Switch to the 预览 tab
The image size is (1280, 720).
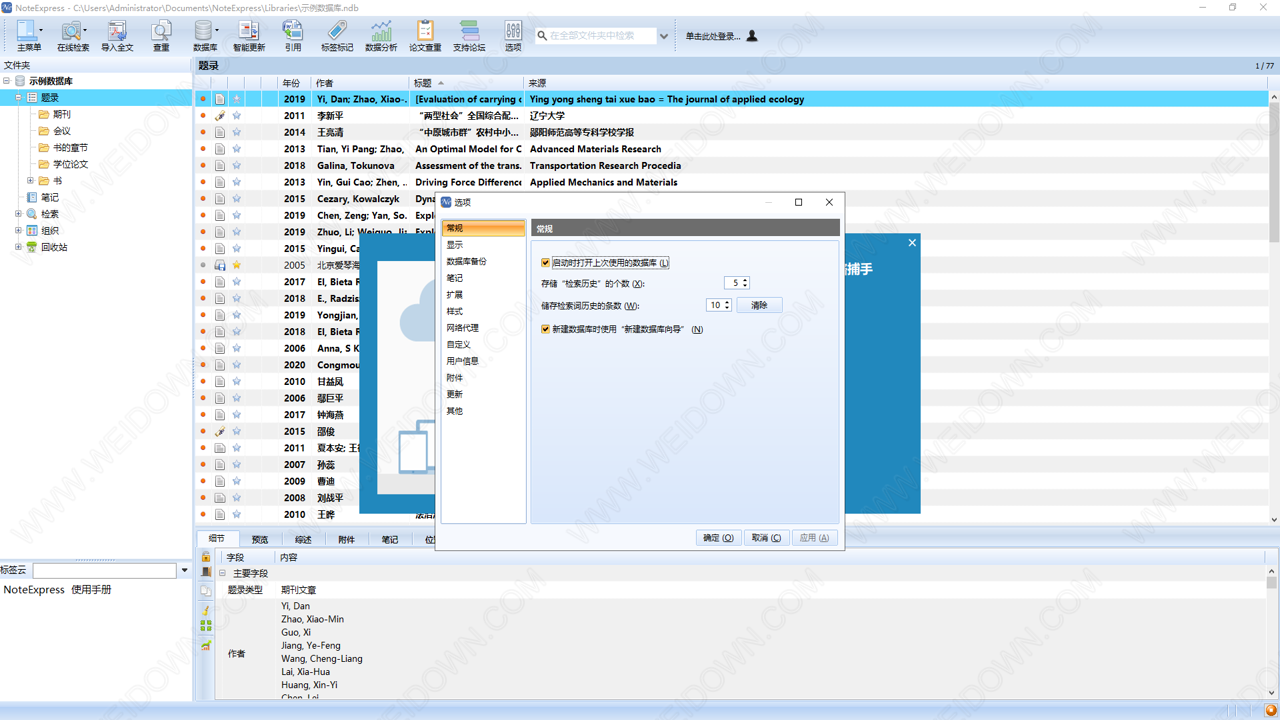260,539
